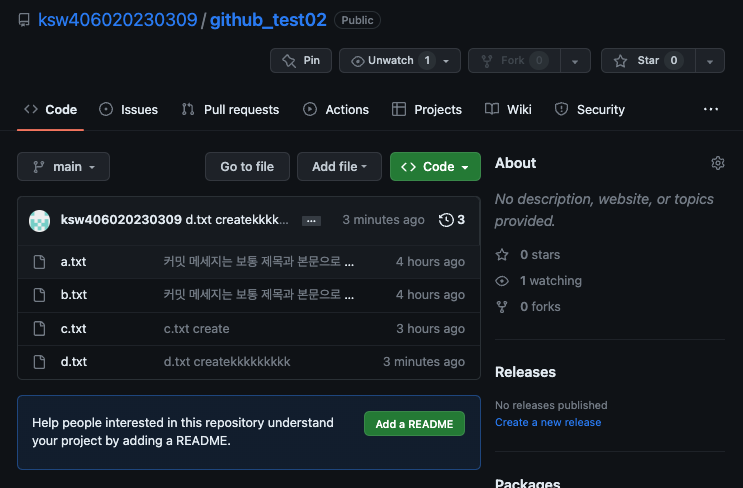Open latest commit message d.txt createkkkk...

coord(236,220)
